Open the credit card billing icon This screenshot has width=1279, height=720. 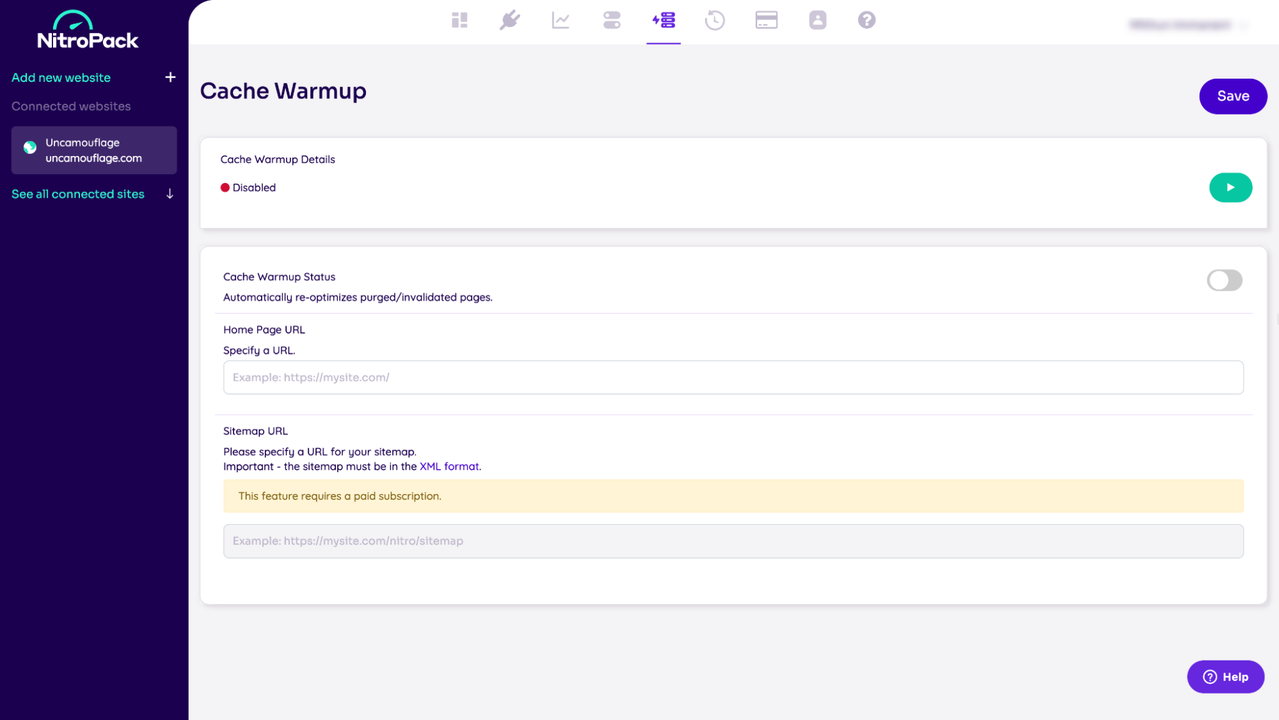click(x=766, y=20)
